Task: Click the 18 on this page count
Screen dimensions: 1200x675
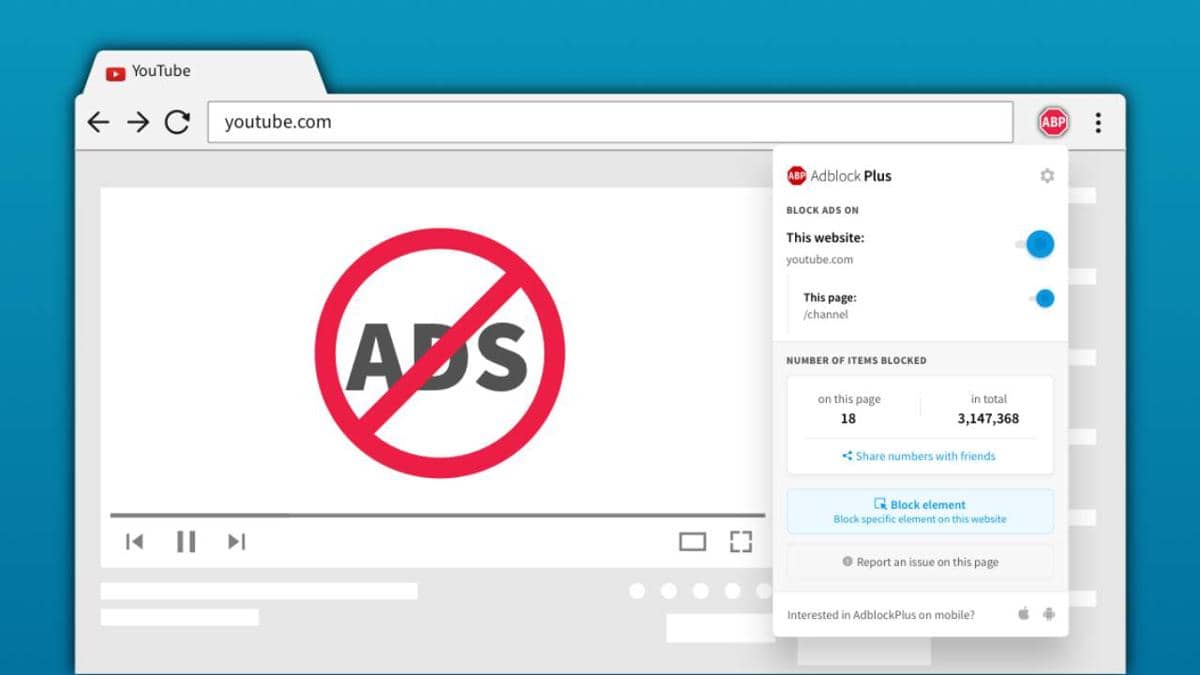Action: pos(848,419)
